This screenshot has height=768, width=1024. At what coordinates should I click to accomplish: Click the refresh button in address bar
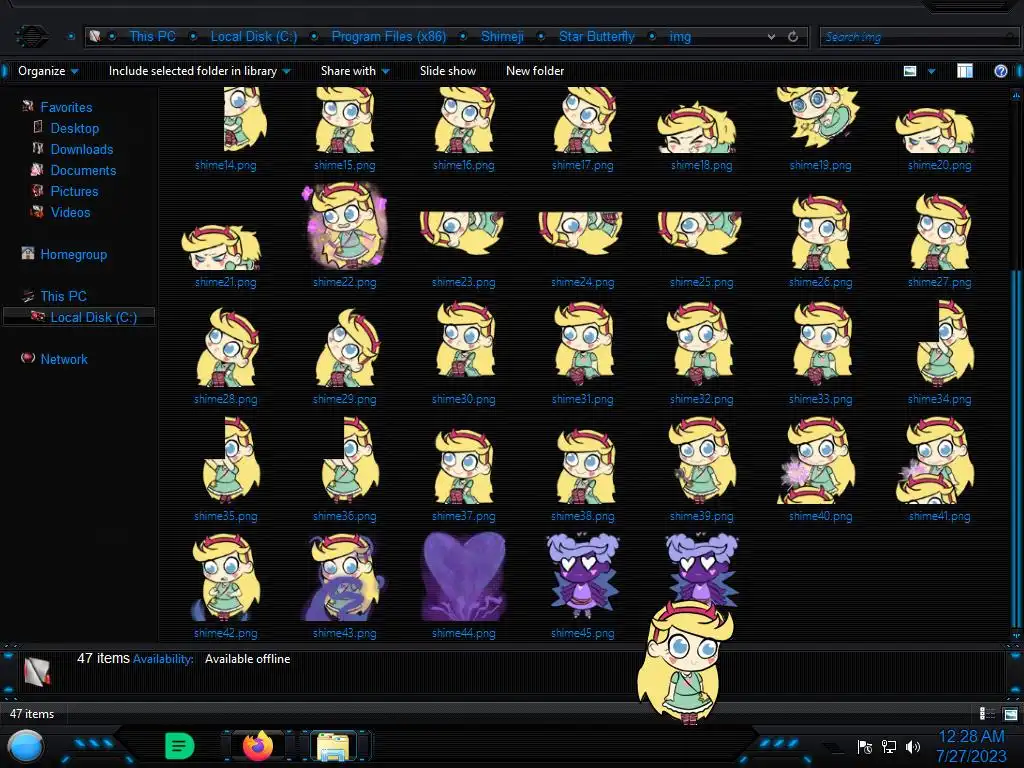click(x=793, y=37)
